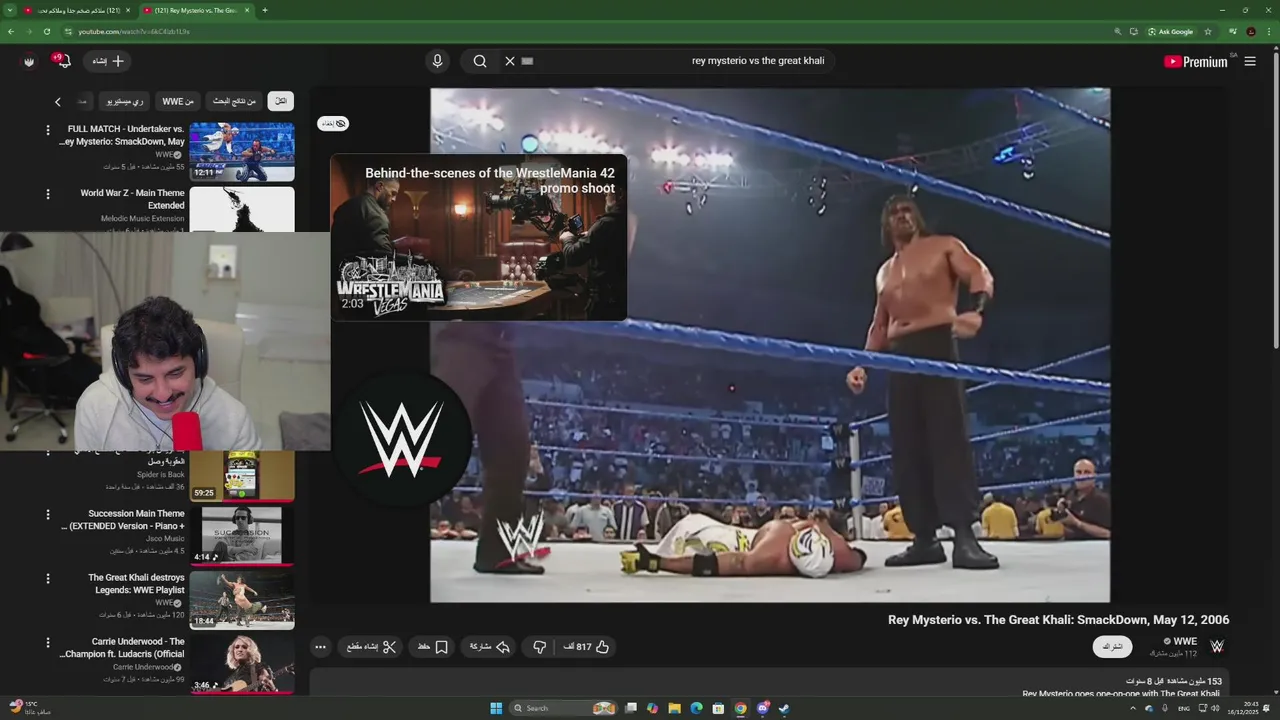This screenshot has height=720, width=1280.
Task: Open the YouTube hamburger guide menu
Action: pyautogui.click(x=1250, y=61)
